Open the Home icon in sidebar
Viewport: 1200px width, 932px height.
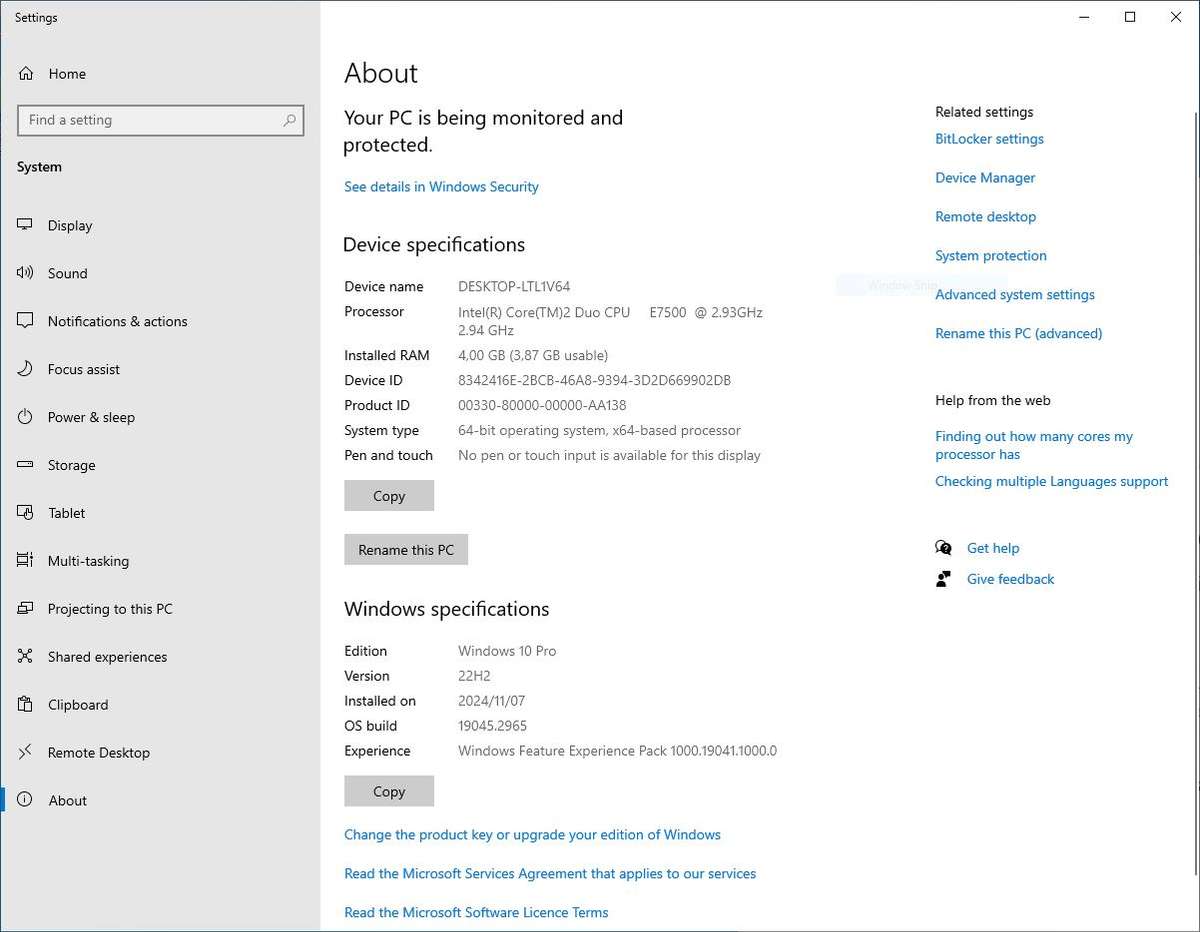pyautogui.click(x=24, y=73)
